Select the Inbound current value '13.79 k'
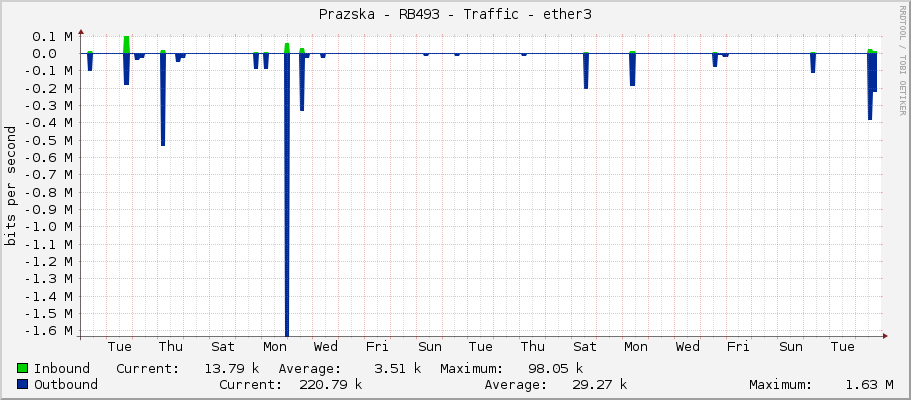This screenshot has width=911, height=400. [232, 368]
